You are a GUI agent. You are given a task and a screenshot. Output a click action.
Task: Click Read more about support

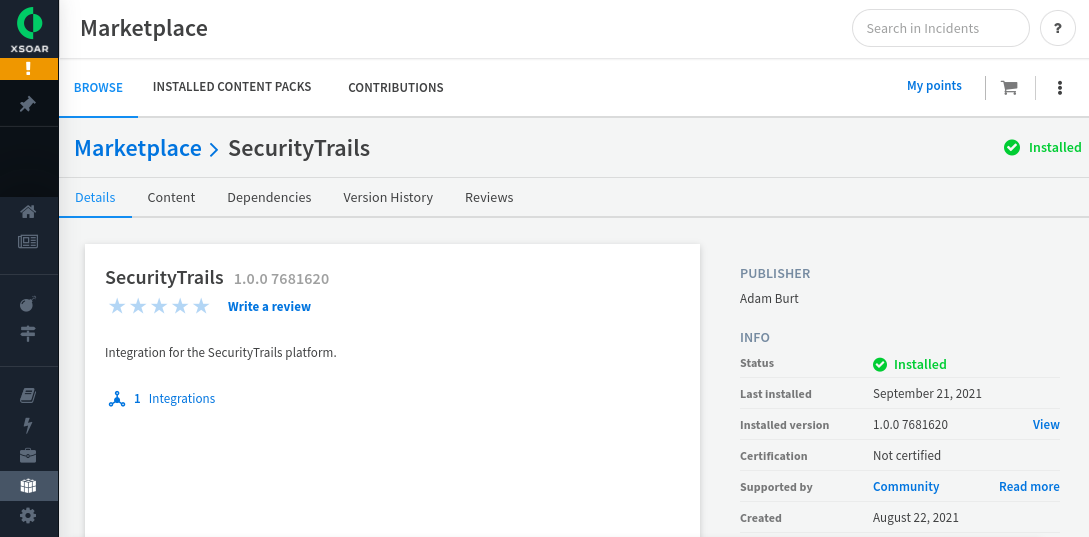1029,486
